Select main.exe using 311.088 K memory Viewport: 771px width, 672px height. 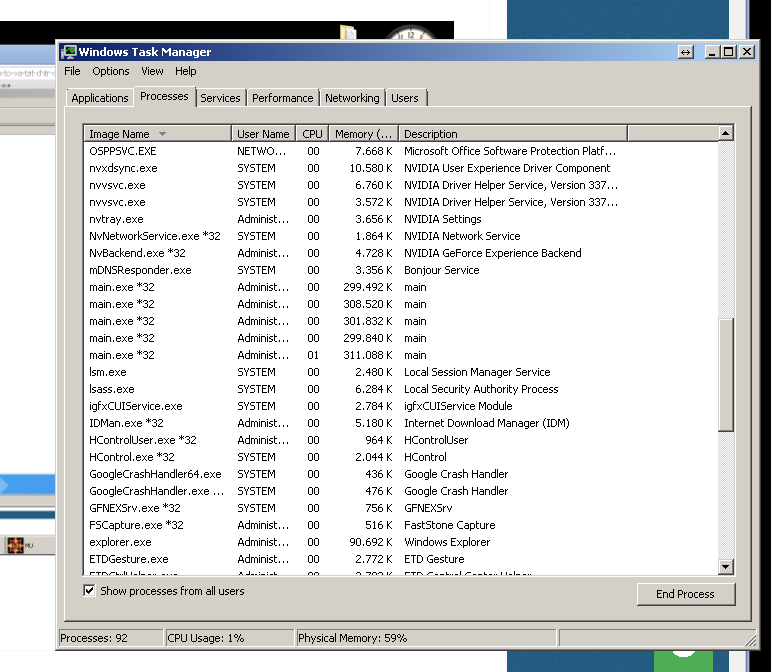tap(401, 355)
